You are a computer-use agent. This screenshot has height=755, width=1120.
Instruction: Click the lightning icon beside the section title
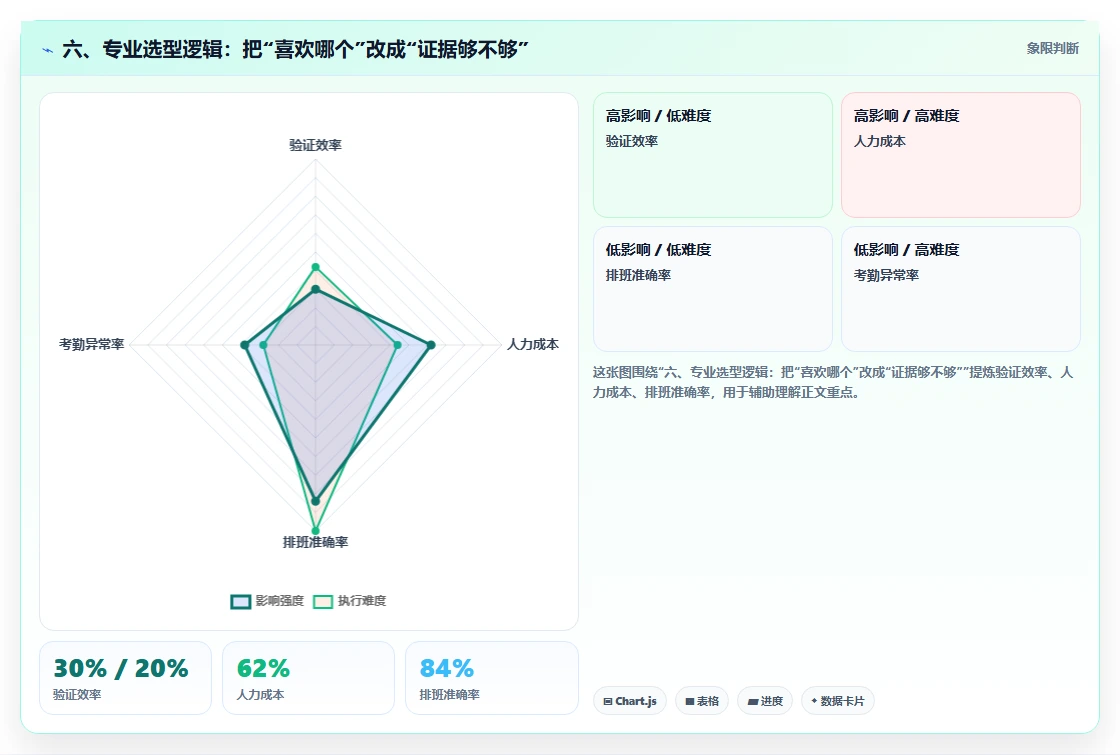(x=48, y=50)
